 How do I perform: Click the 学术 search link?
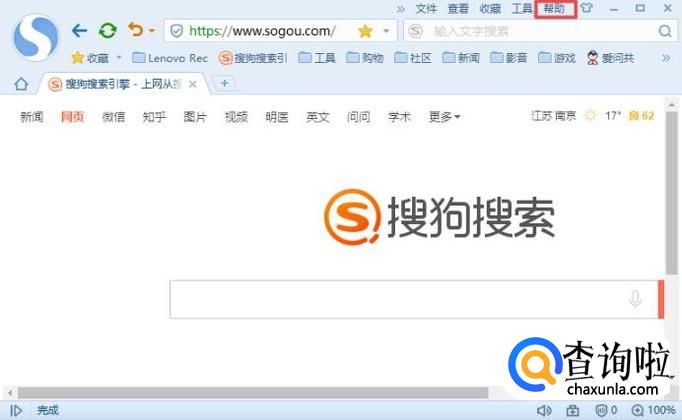coord(399,117)
